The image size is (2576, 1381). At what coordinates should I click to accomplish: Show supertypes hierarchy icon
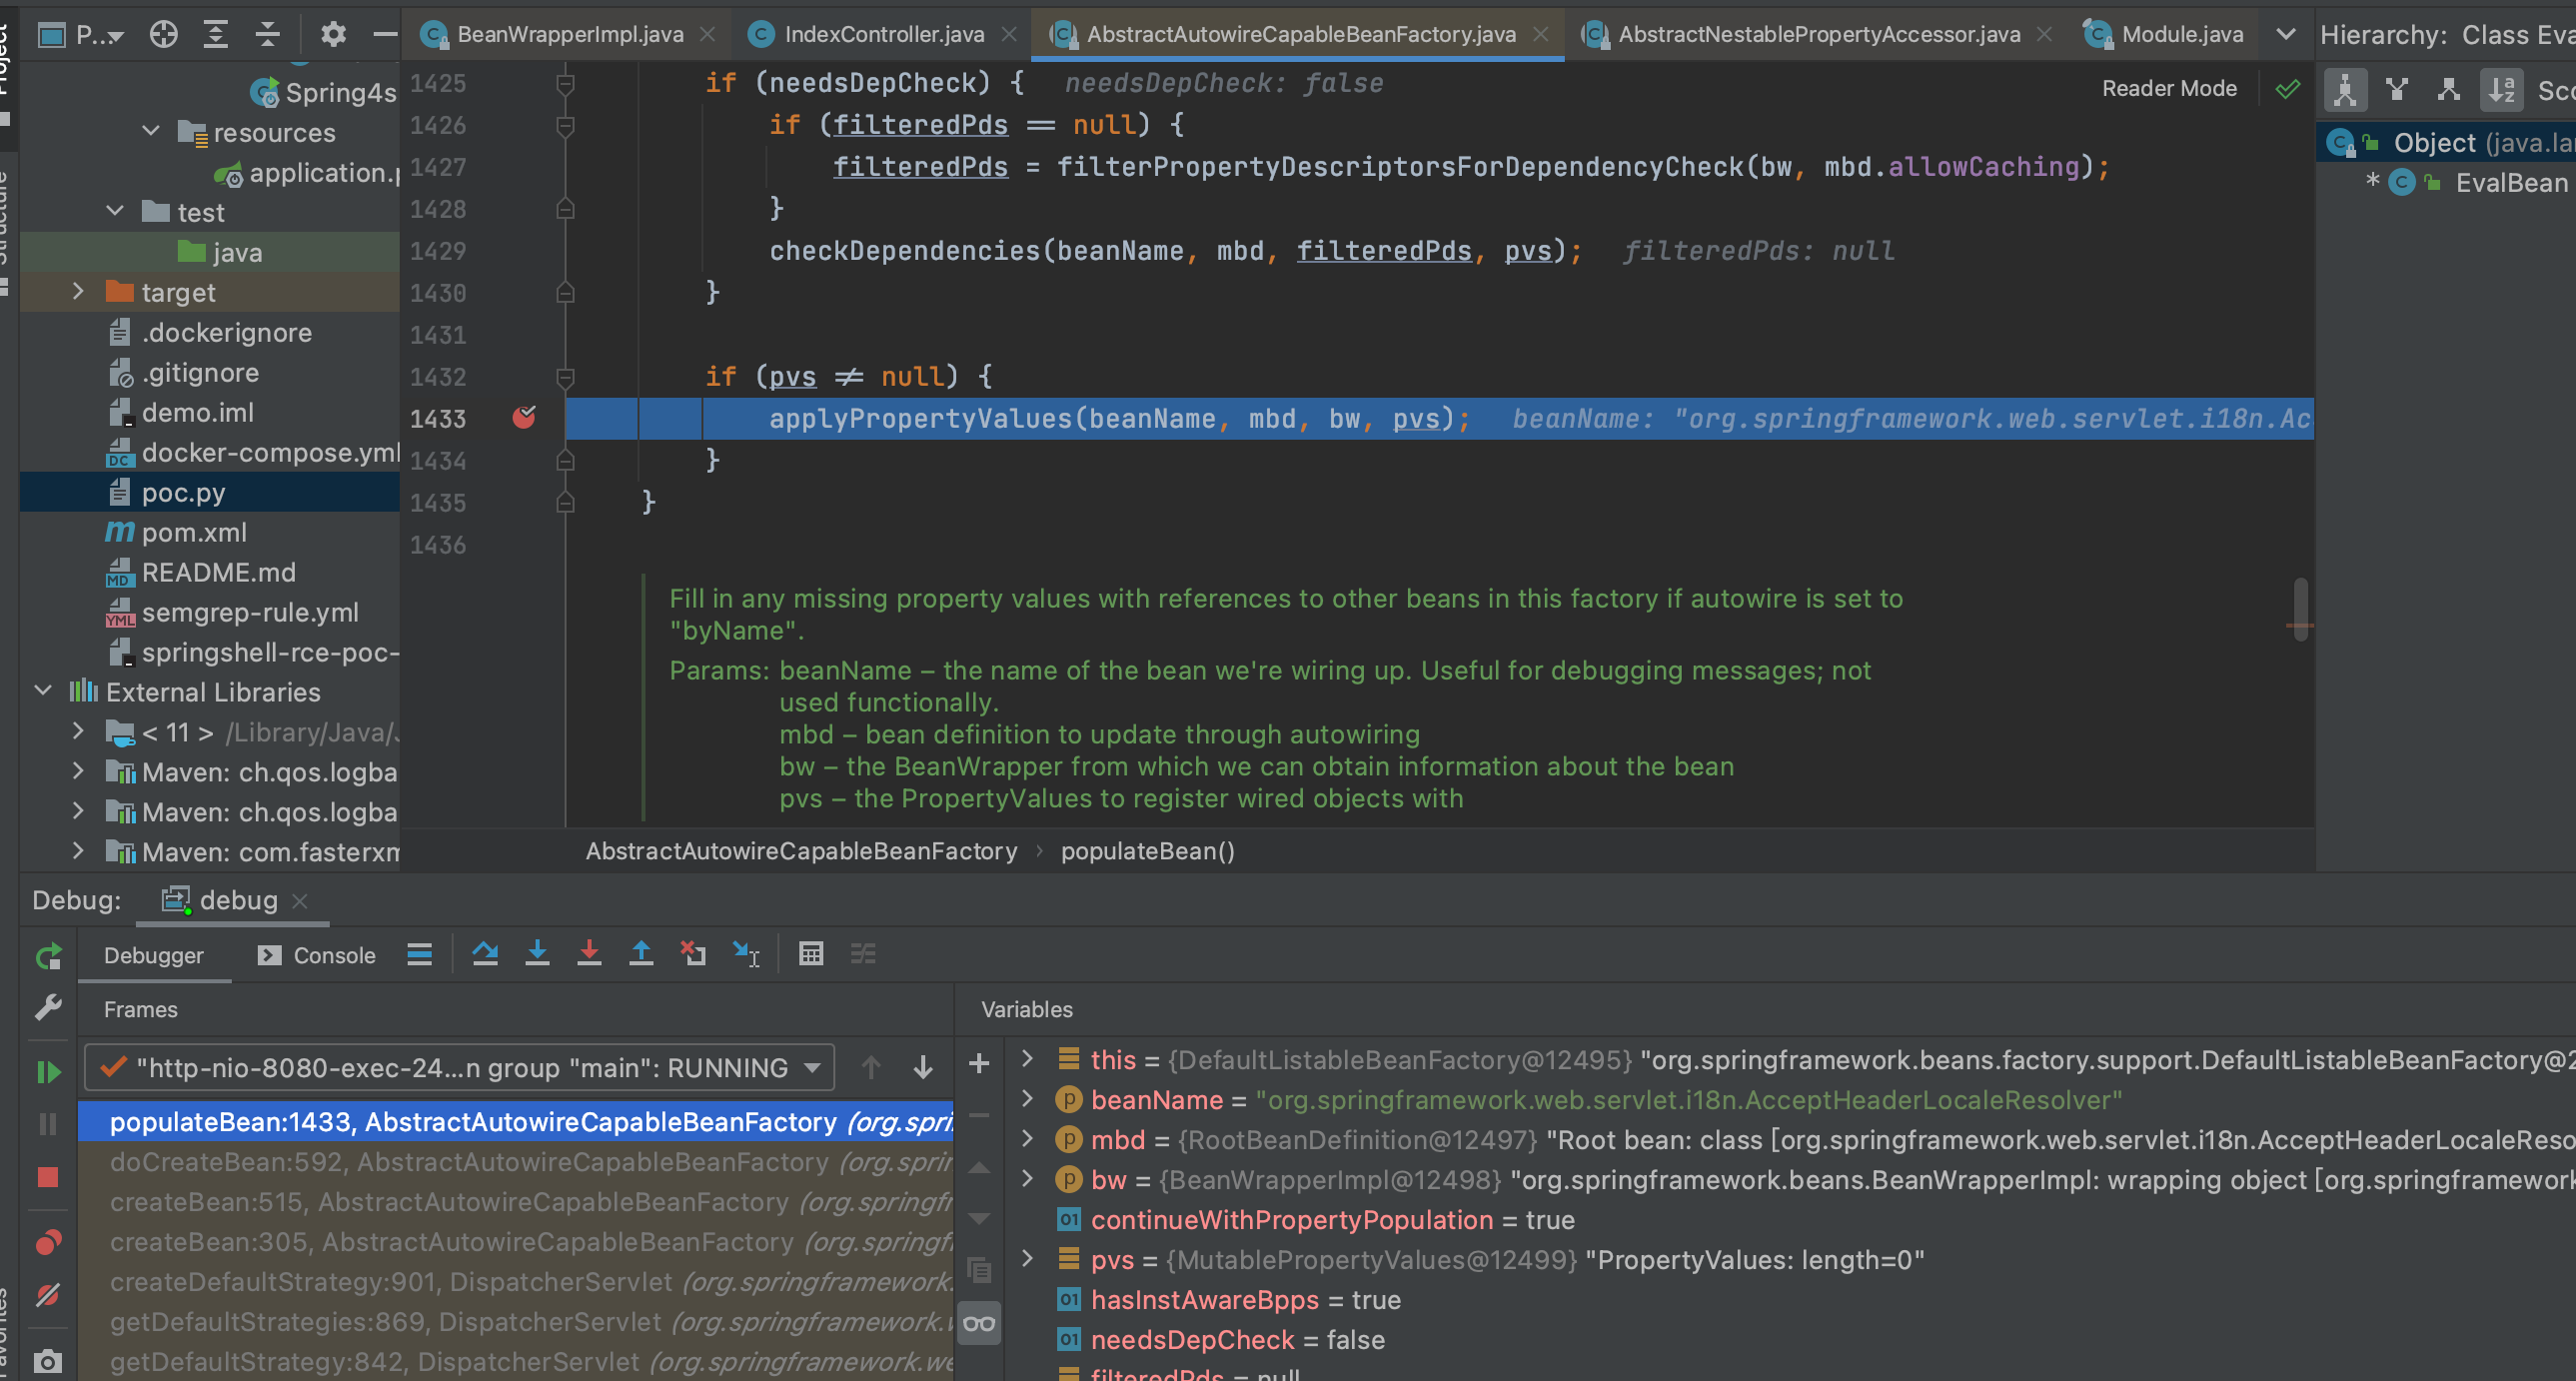click(x=2396, y=90)
